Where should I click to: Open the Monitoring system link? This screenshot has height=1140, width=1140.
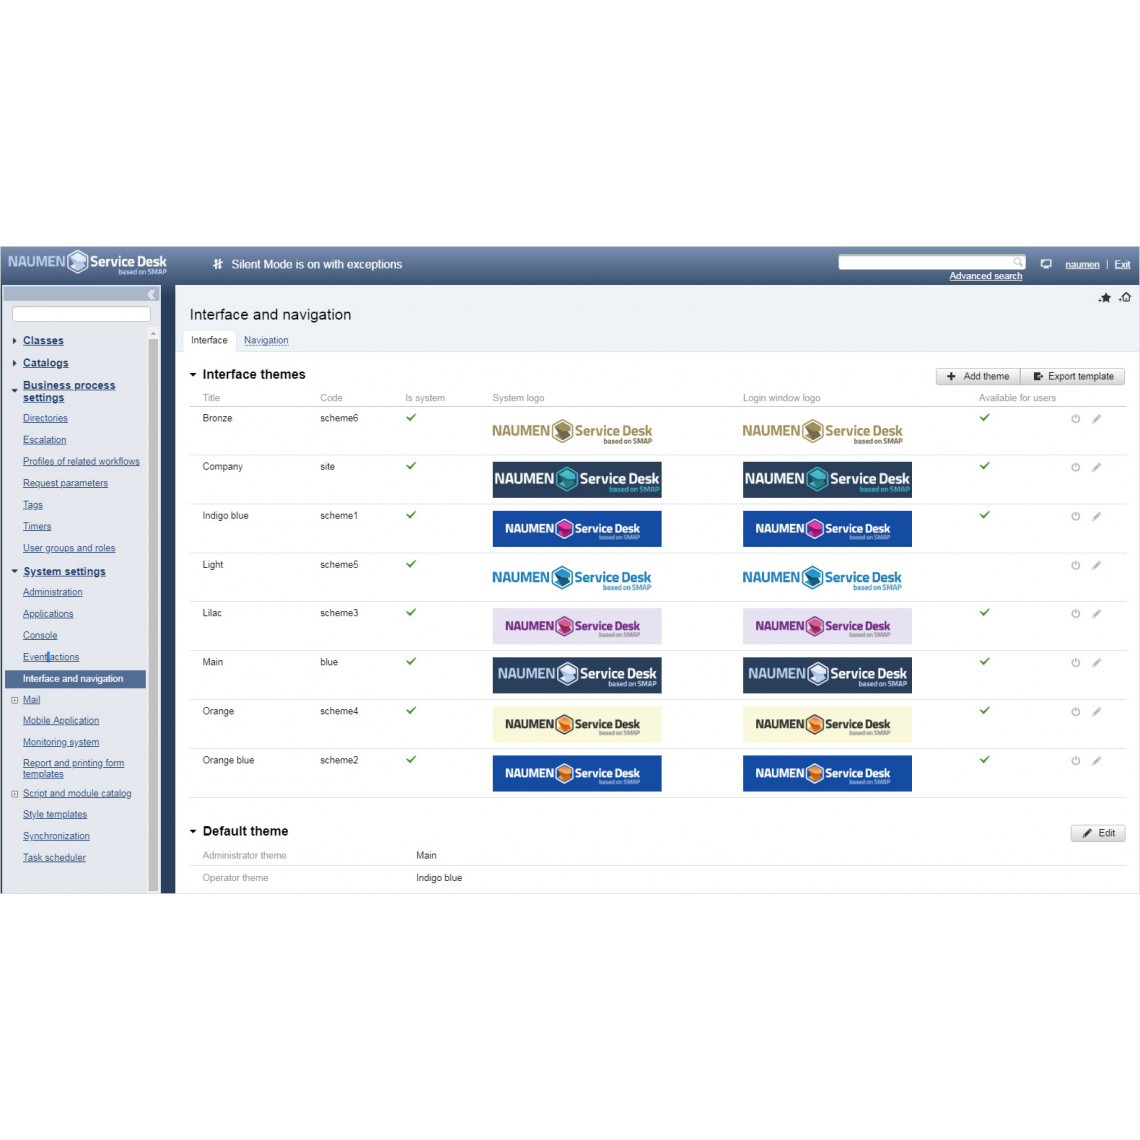(61, 742)
